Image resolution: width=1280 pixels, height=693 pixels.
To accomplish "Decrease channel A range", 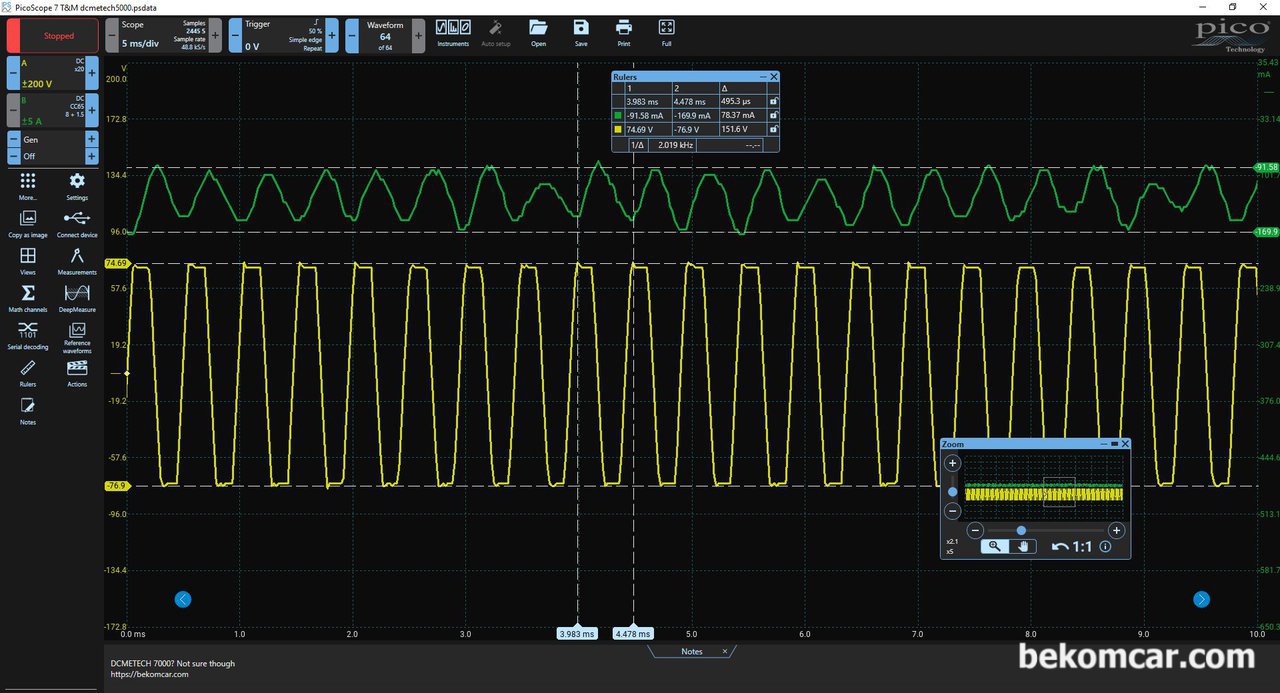I will [x=13, y=73].
